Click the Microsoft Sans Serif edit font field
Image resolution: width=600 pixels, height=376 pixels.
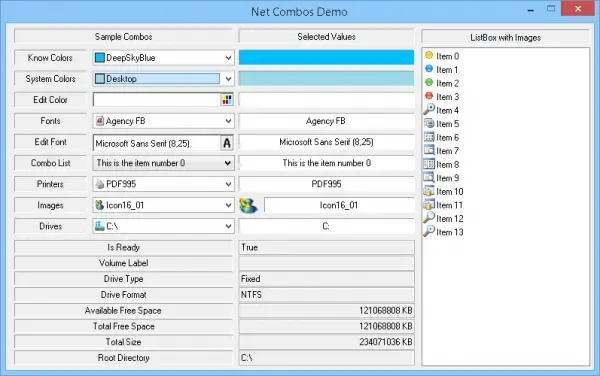[x=157, y=143]
